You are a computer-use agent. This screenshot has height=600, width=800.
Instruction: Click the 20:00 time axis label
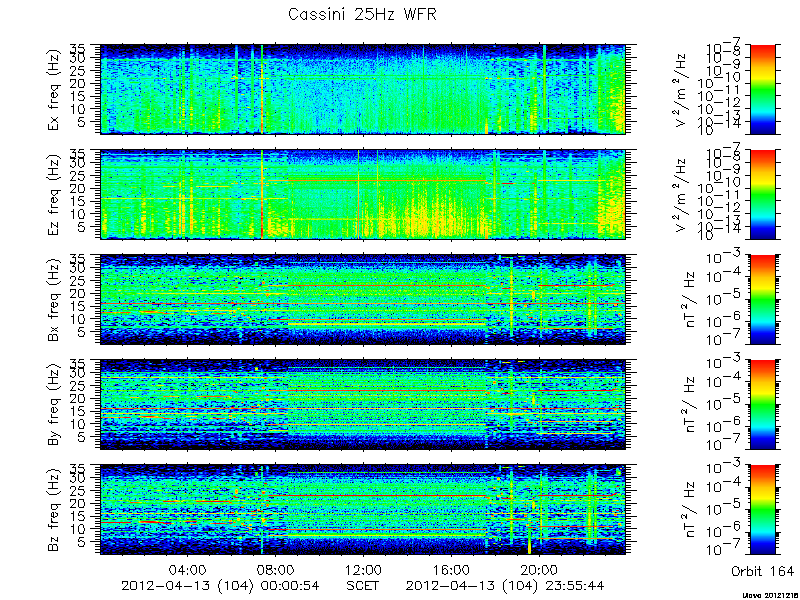coord(539,569)
